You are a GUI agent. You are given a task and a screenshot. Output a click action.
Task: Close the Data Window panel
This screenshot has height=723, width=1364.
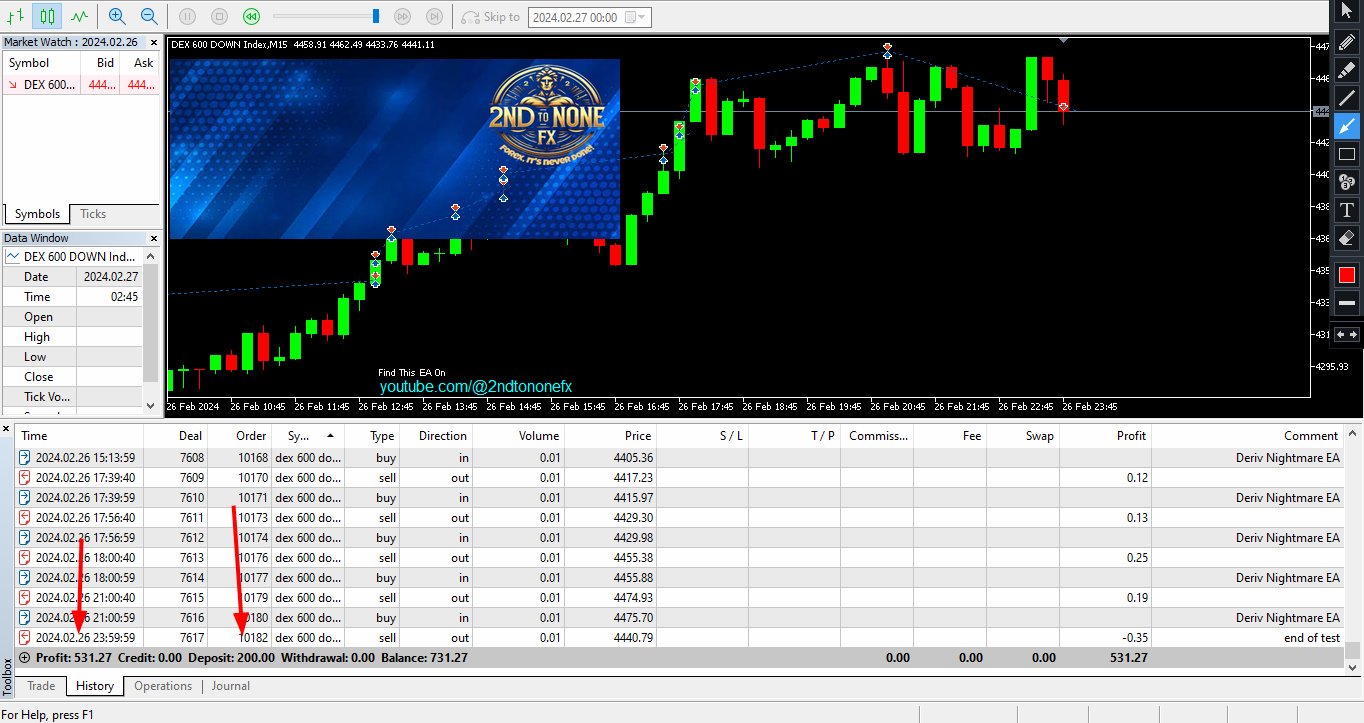click(x=154, y=238)
